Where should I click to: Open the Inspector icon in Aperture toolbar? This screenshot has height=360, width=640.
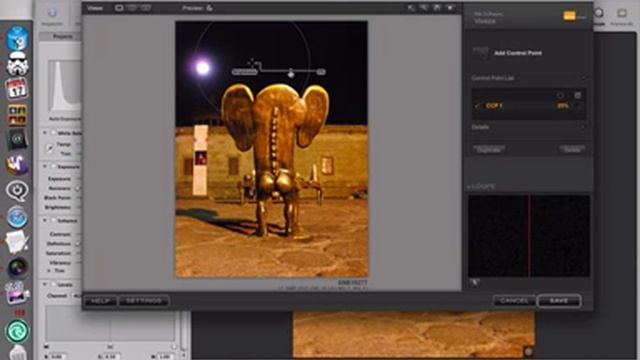click(x=52, y=13)
